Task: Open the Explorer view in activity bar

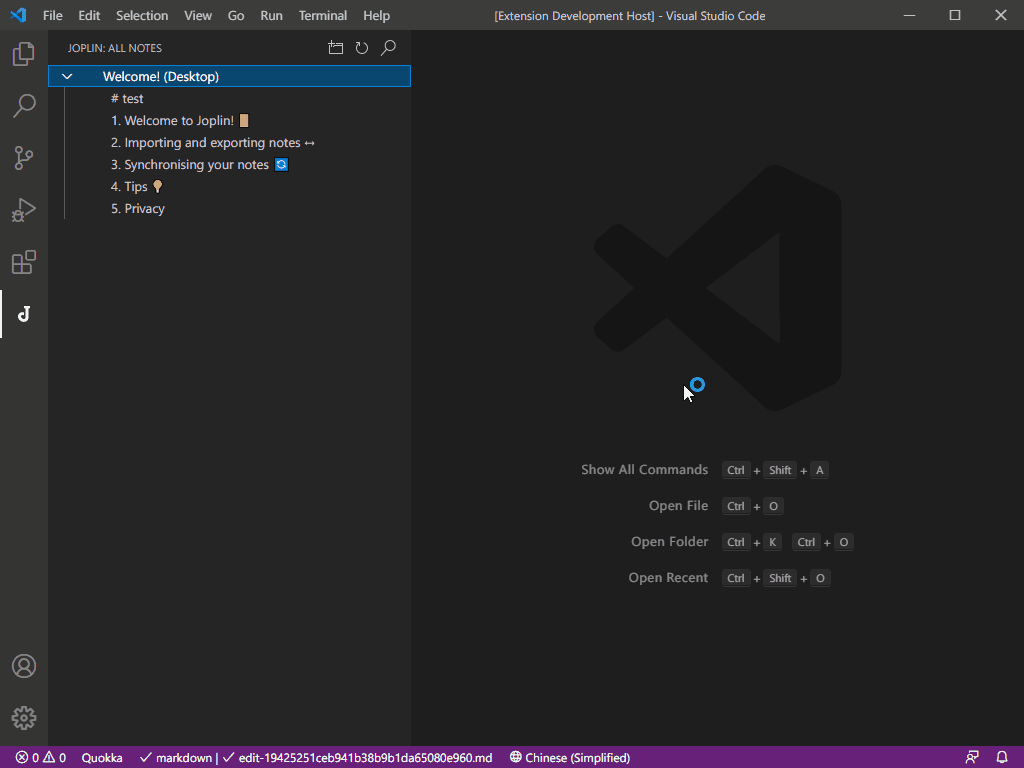Action: point(24,54)
